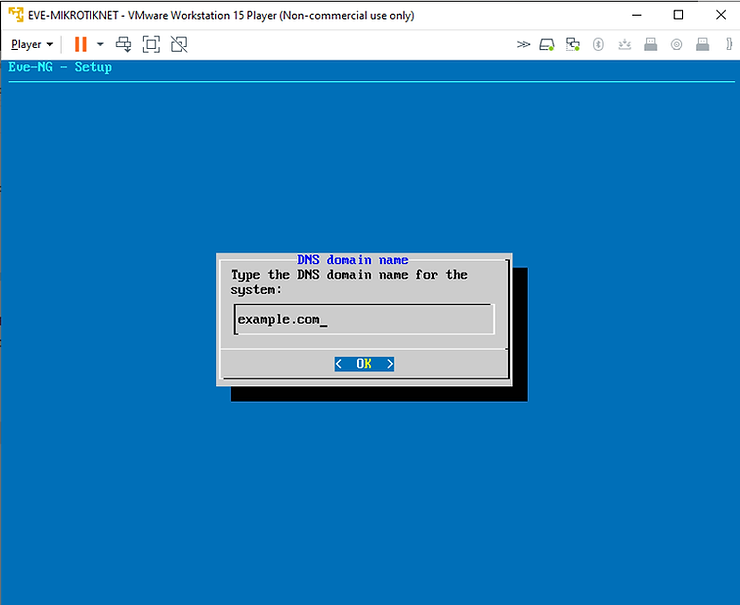Expand the devices chevron (>>) in toolbar
The image size is (740, 605).
[x=523, y=44]
